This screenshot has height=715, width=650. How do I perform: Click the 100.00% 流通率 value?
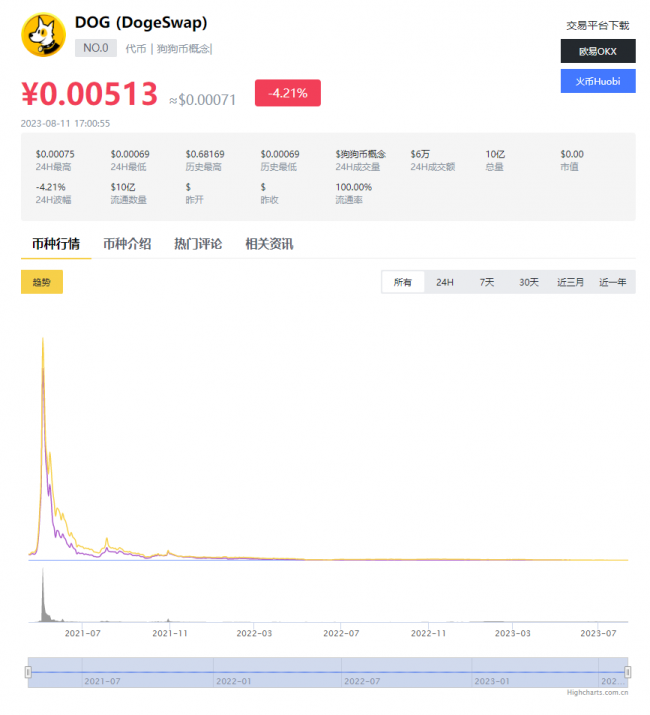tap(354, 187)
